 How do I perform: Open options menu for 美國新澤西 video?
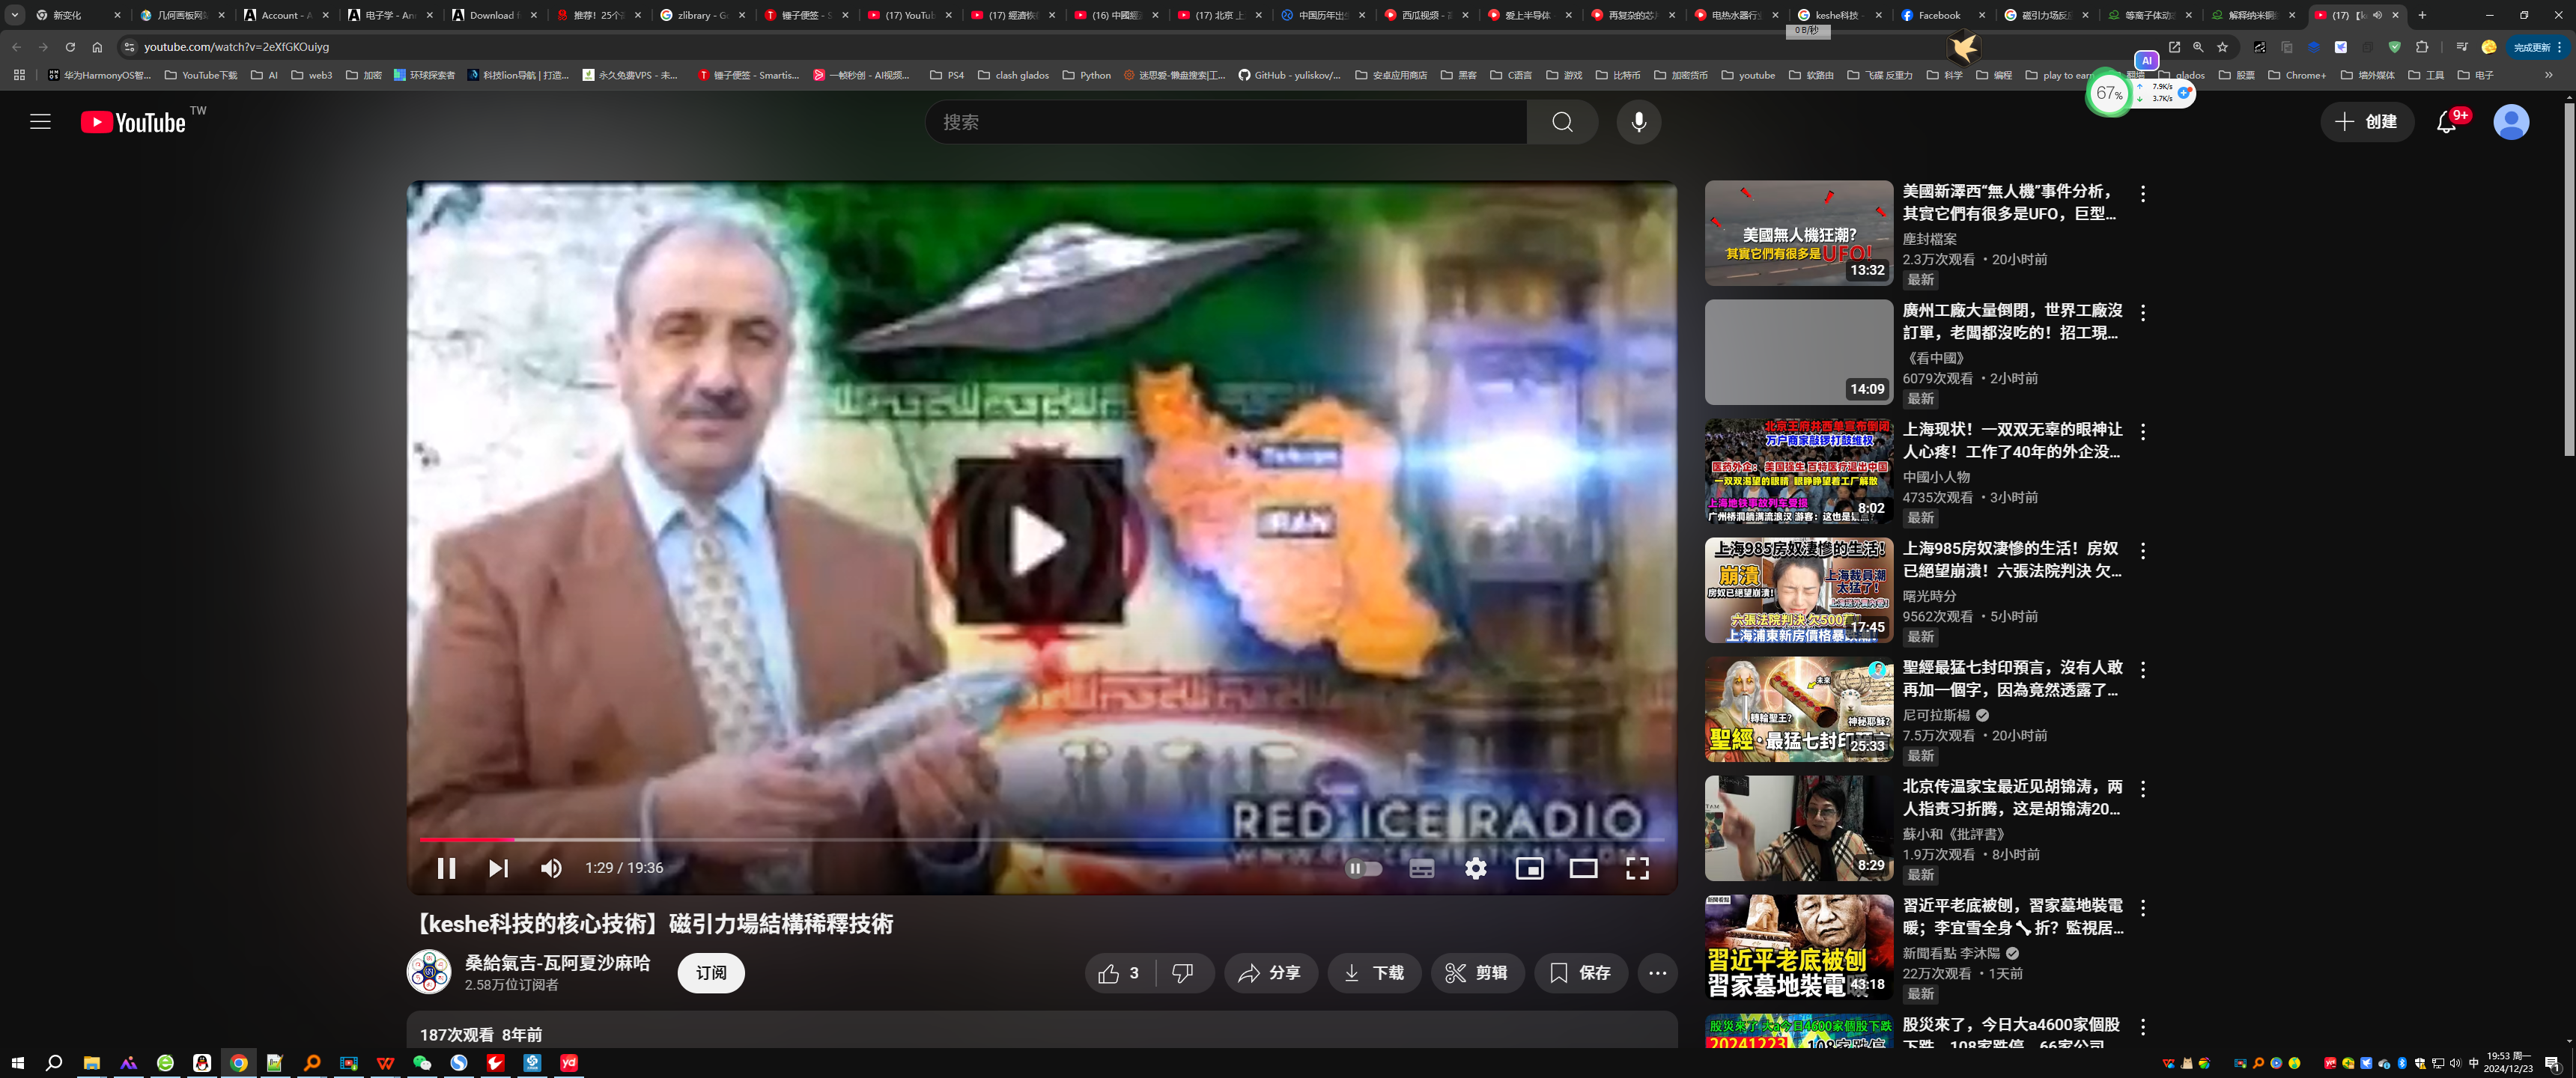point(2142,194)
